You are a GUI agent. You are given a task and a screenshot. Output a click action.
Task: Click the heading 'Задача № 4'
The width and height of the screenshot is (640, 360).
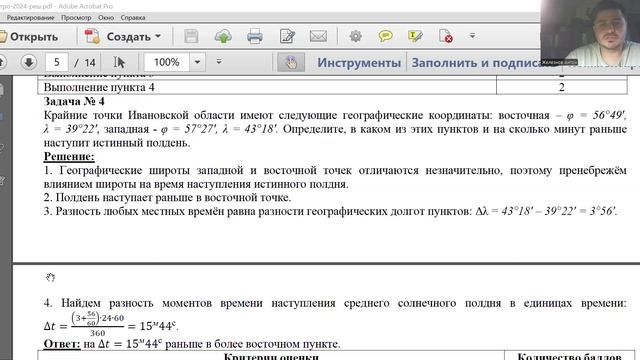pyautogui.click(x=74, y=101)
